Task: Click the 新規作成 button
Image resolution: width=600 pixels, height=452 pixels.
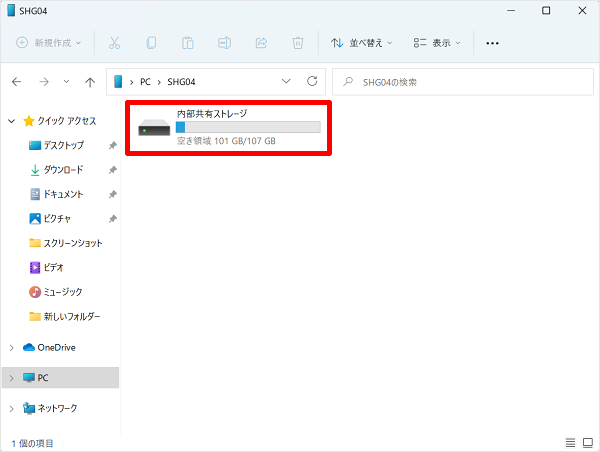Action: 49,44
